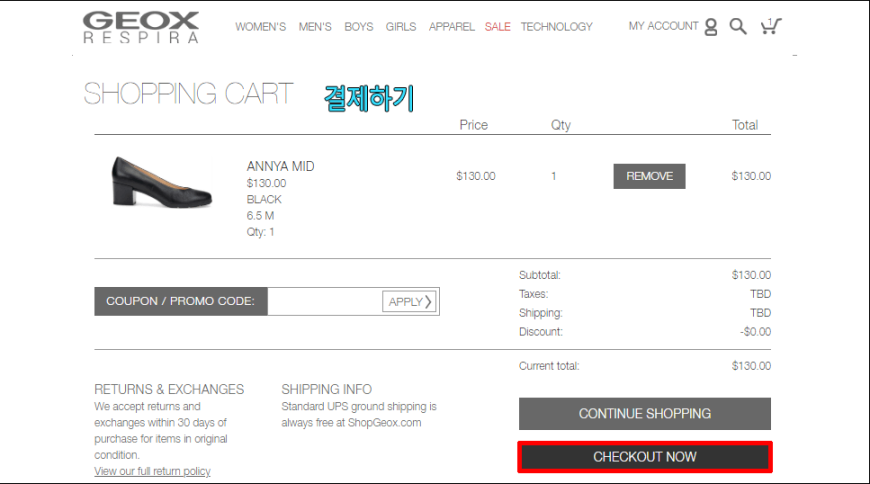Viewport: 870px width, 484px height.
Task: Focus the coupon / promo code field
Action: click(325, 301)
